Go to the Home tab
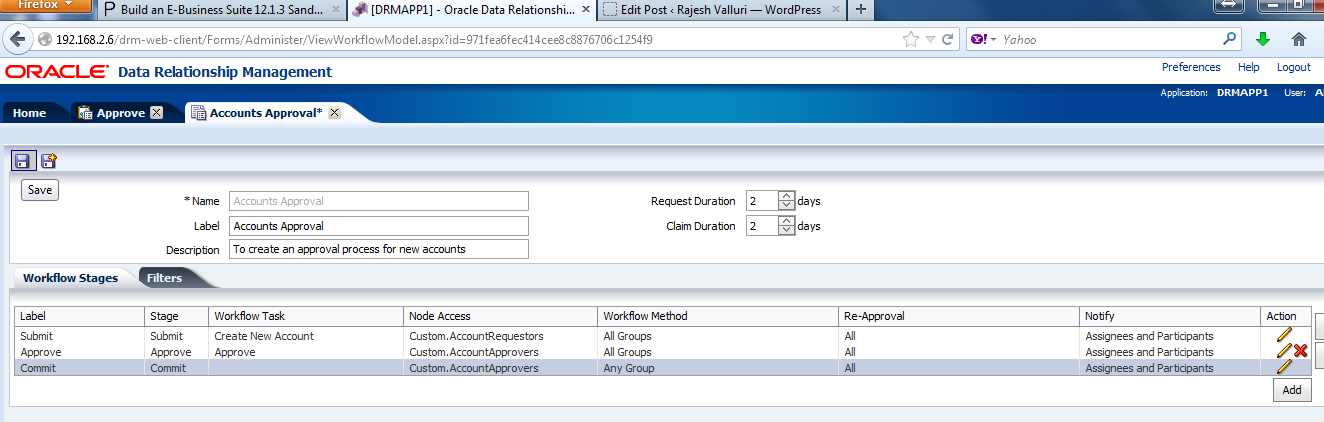 point(30,113)
